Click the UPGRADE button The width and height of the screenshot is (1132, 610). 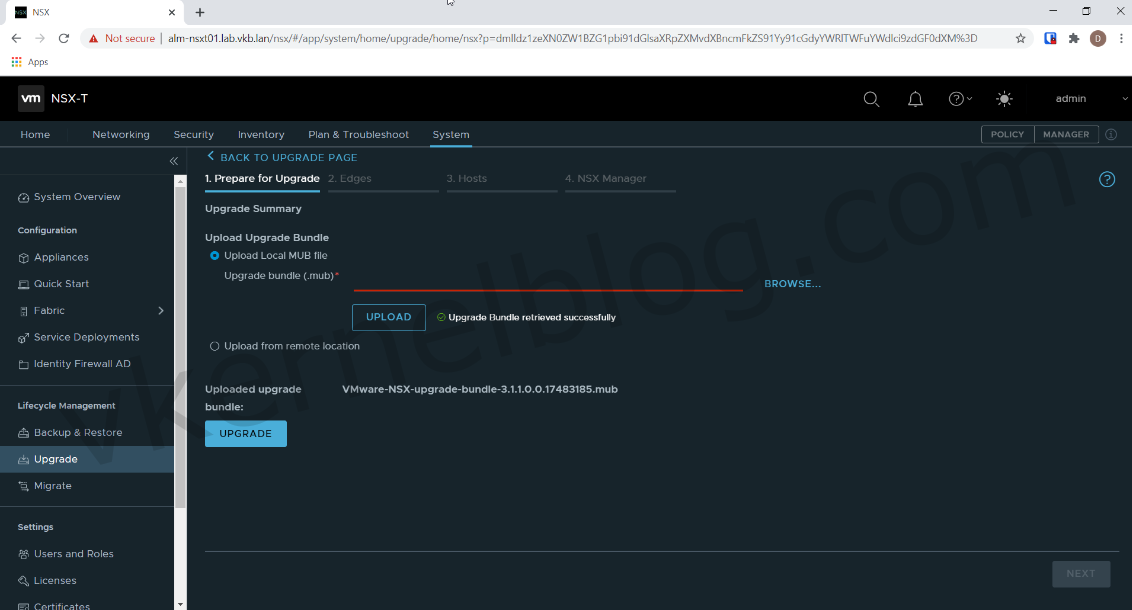[x=245, y=433]
